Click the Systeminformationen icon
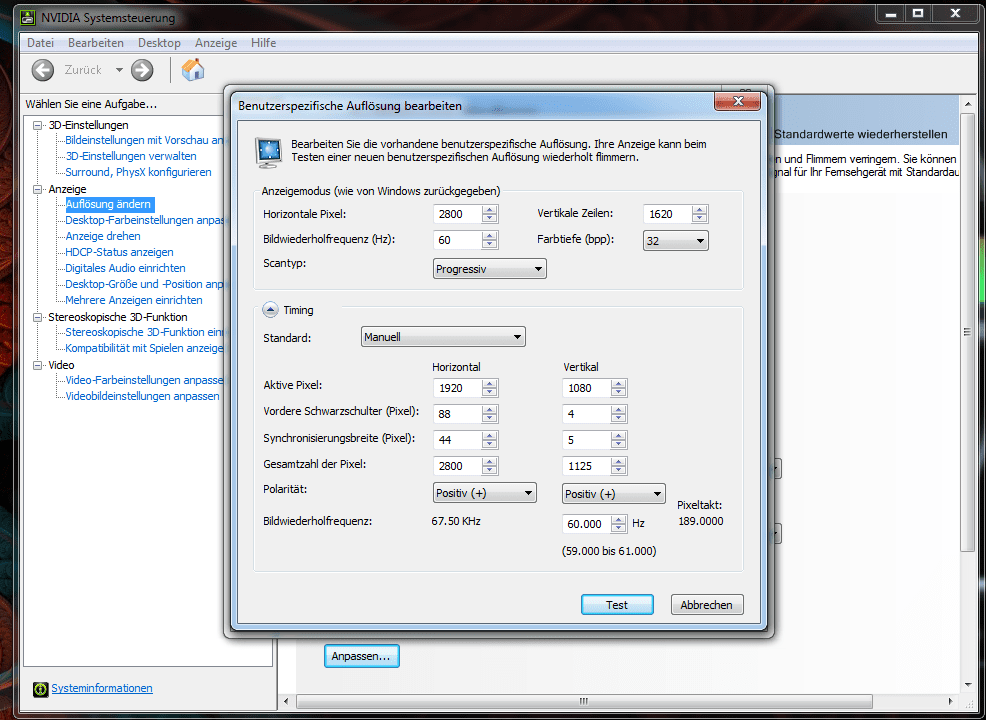986x720 pixels. 40,689
